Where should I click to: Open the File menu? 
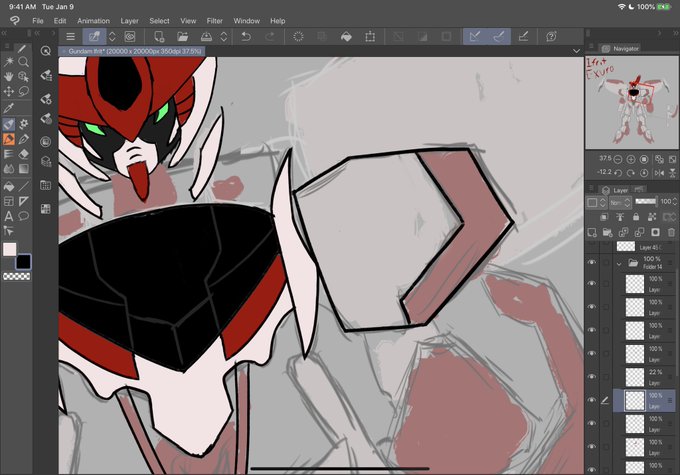[x=38, y=21]
